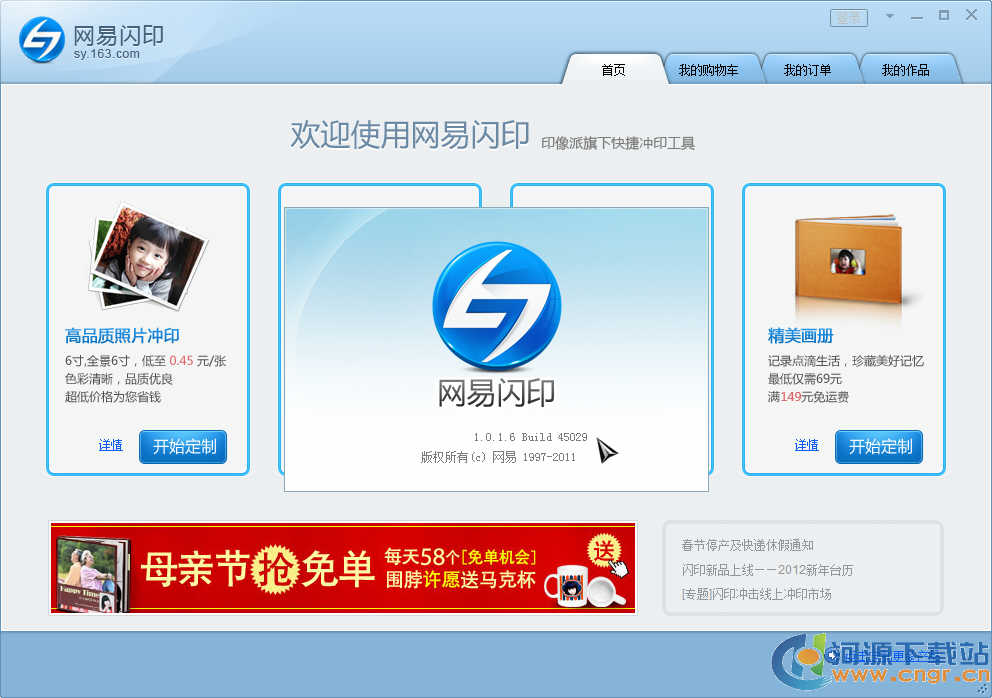Viewport: 992px width, 698px height.
Task: Click the '满149元免运费' text in album card
Action: 808,397
